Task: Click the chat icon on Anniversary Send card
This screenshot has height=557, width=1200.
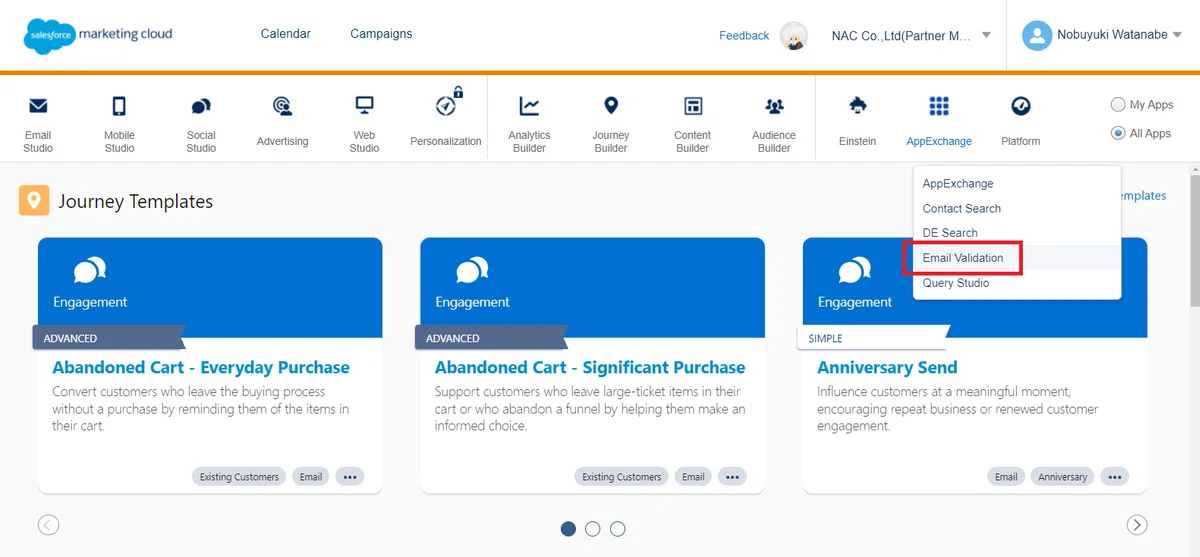Action: (x=854, y=271)
